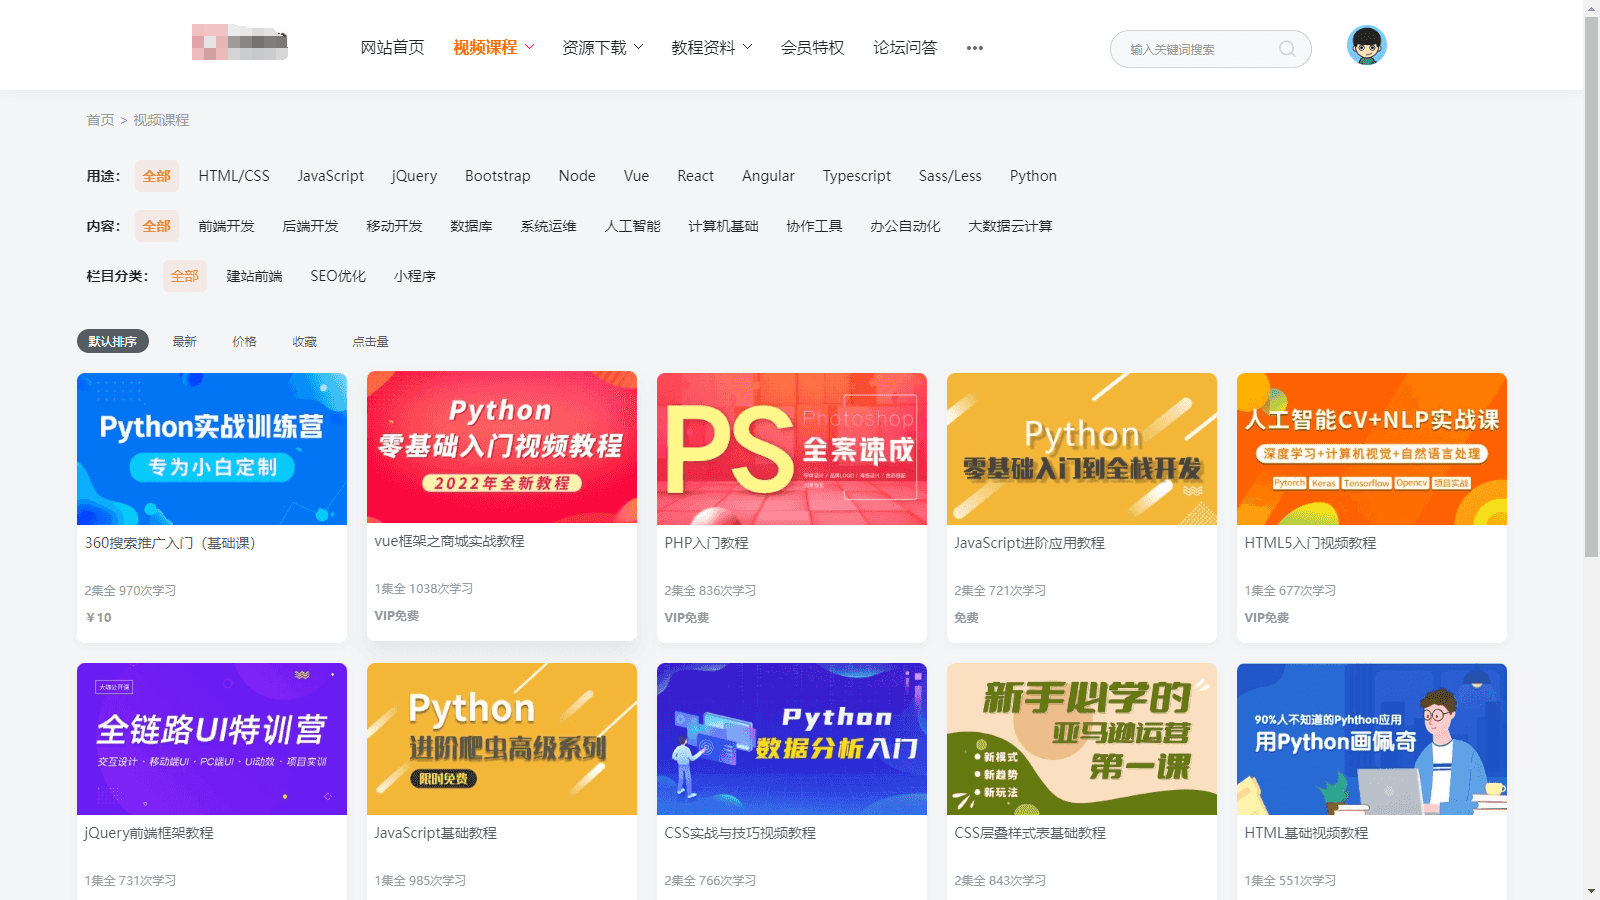
Task: Toggle the 小程序 category filter
Action: click(x=415, y=276)
